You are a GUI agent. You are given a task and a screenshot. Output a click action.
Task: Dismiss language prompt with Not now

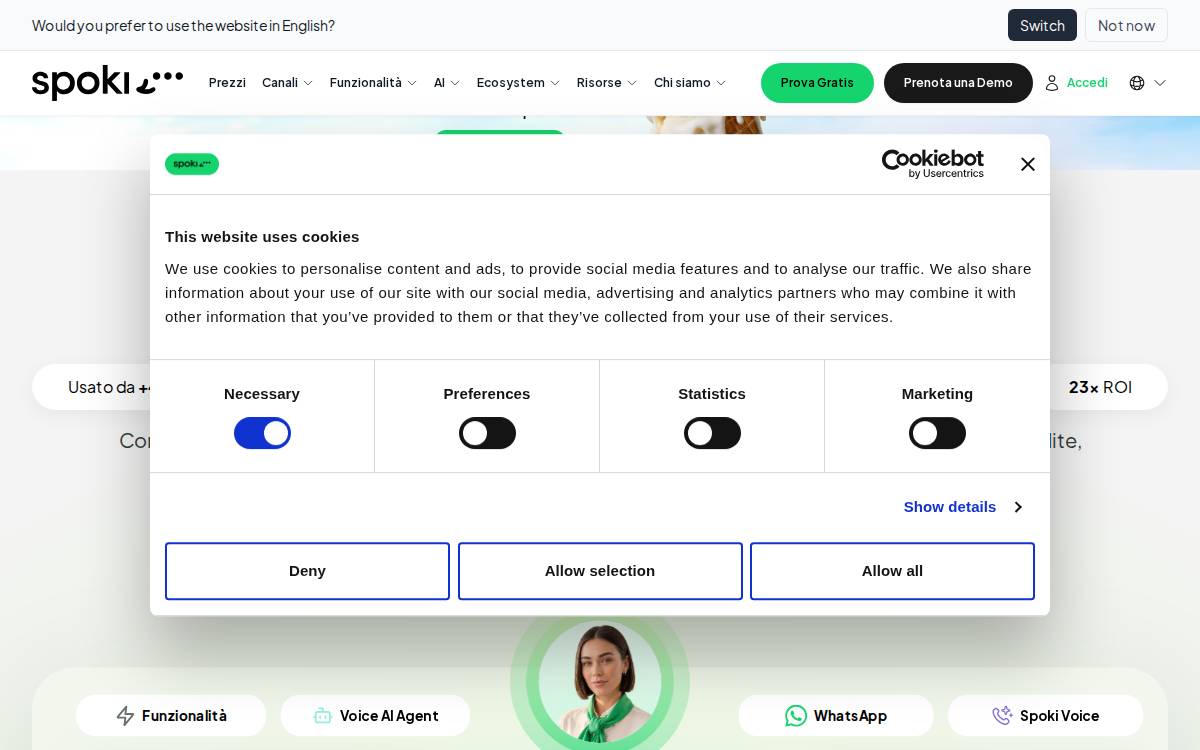click(1126, 25)
